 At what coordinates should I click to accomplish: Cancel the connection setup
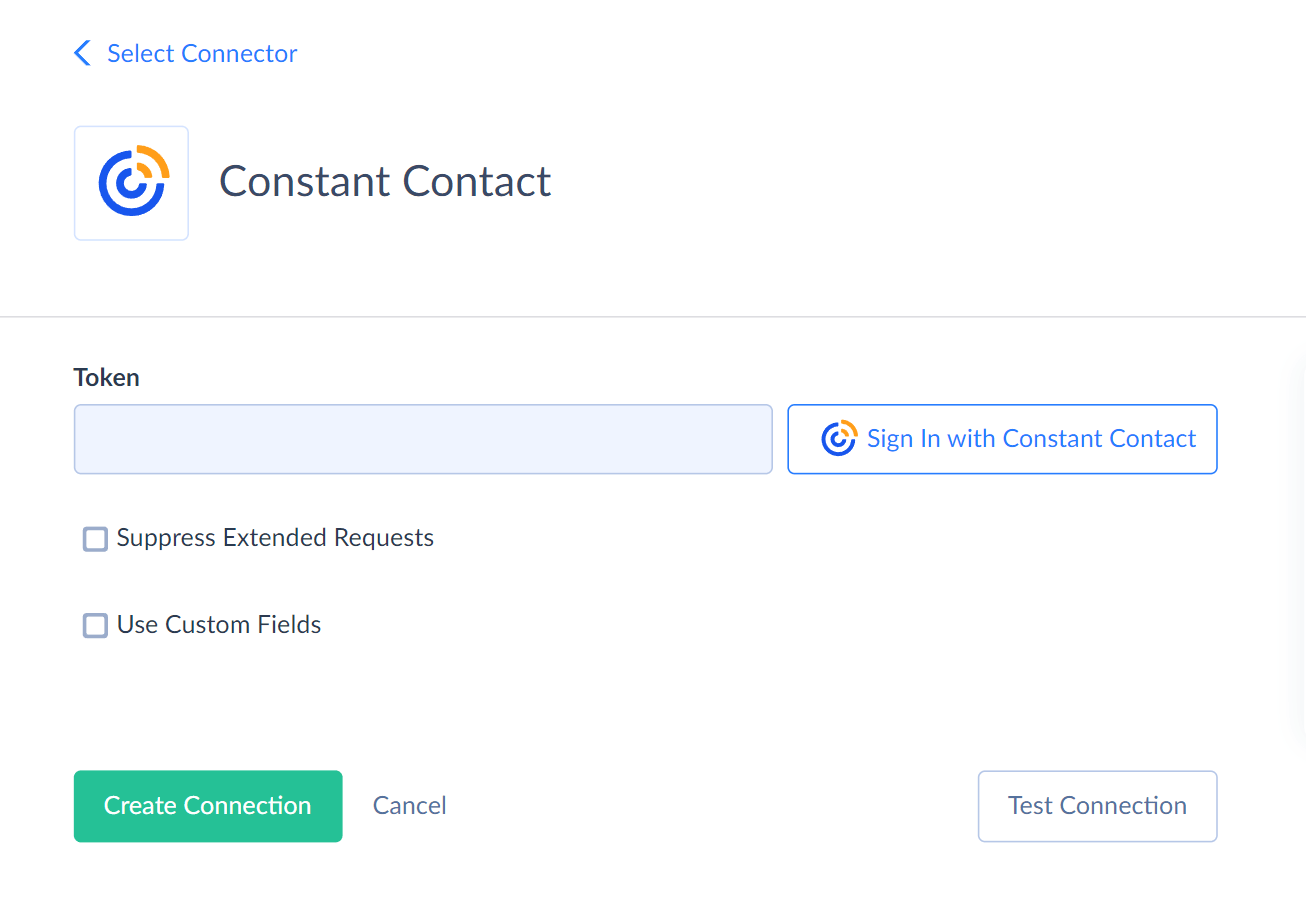(x=410, y=806)
